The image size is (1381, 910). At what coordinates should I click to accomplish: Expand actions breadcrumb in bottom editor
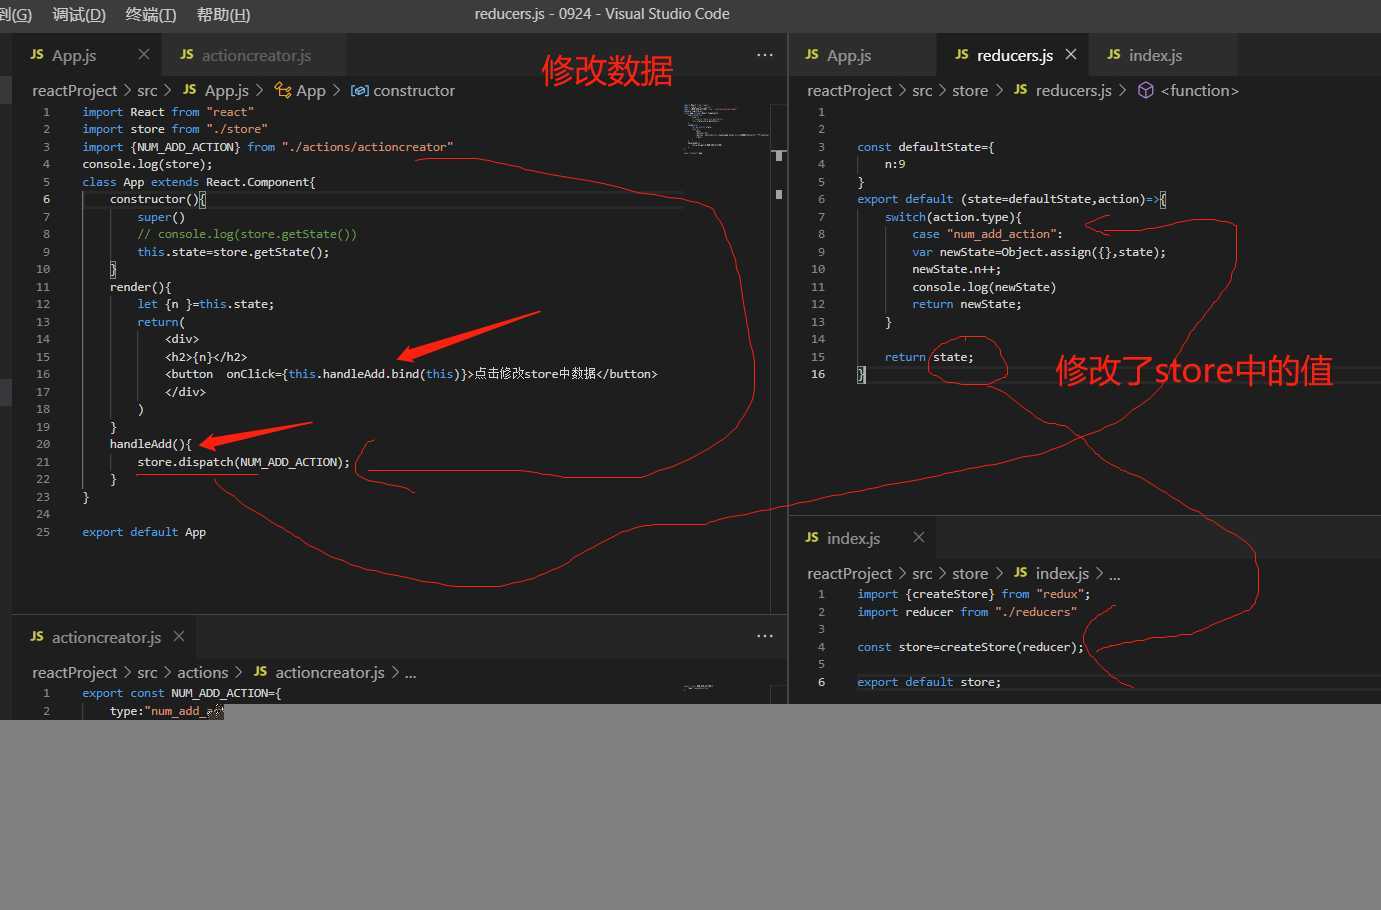pyautogui.click(x=203, y=673)
